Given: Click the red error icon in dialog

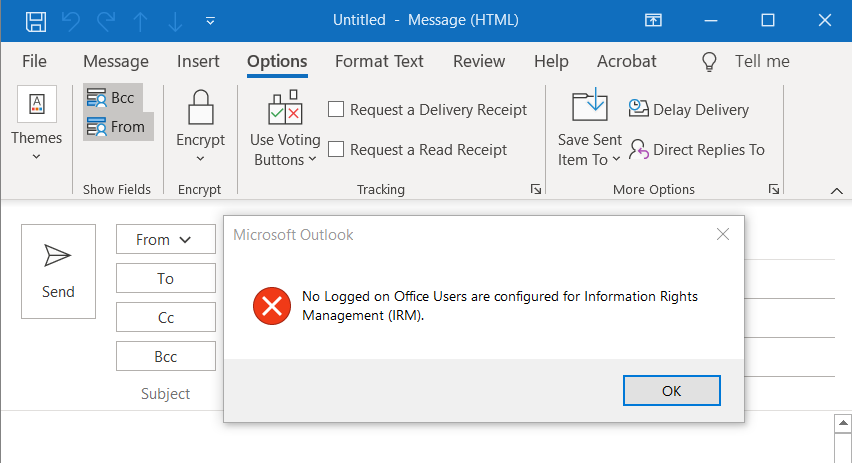Looking at the screenshot, I should click(x=272, y=306).
